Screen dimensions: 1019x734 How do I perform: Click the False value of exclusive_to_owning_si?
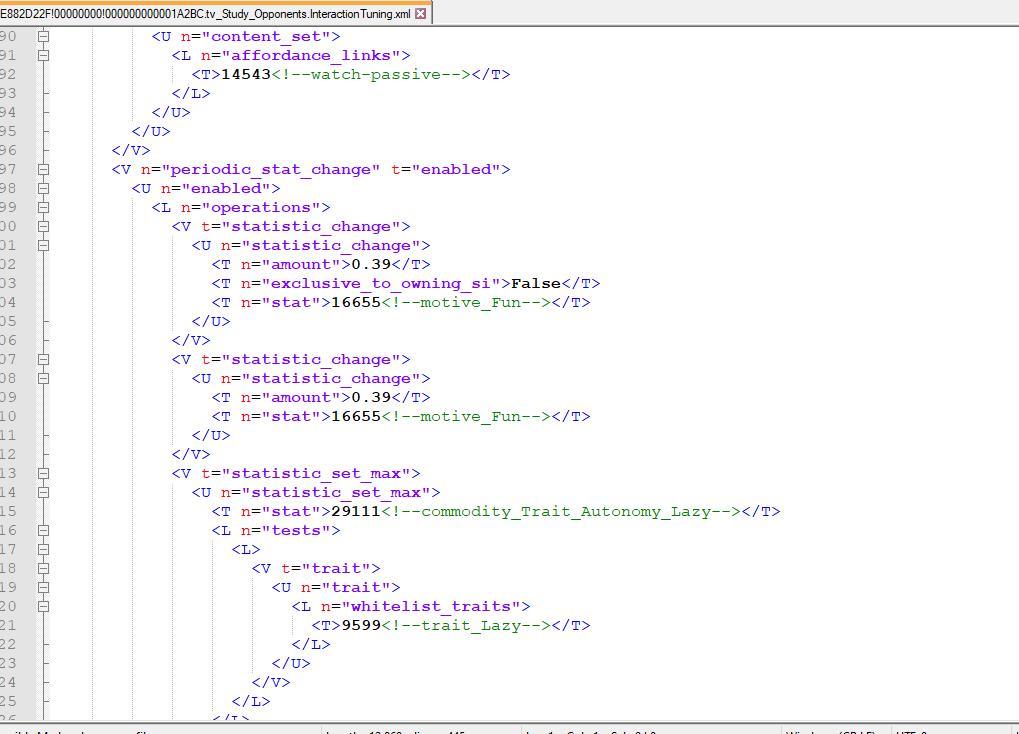[536, 284]
